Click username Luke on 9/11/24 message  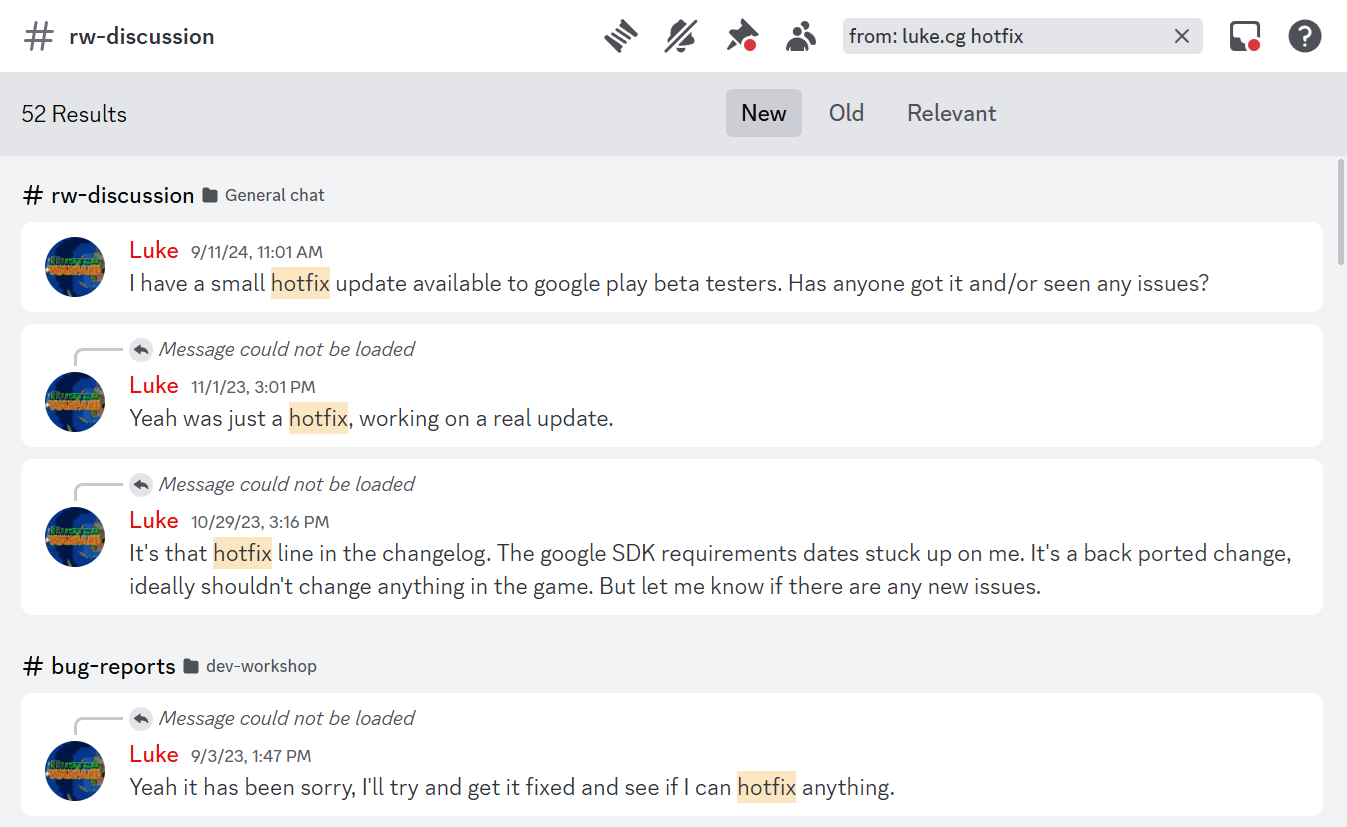pos(154,250)
